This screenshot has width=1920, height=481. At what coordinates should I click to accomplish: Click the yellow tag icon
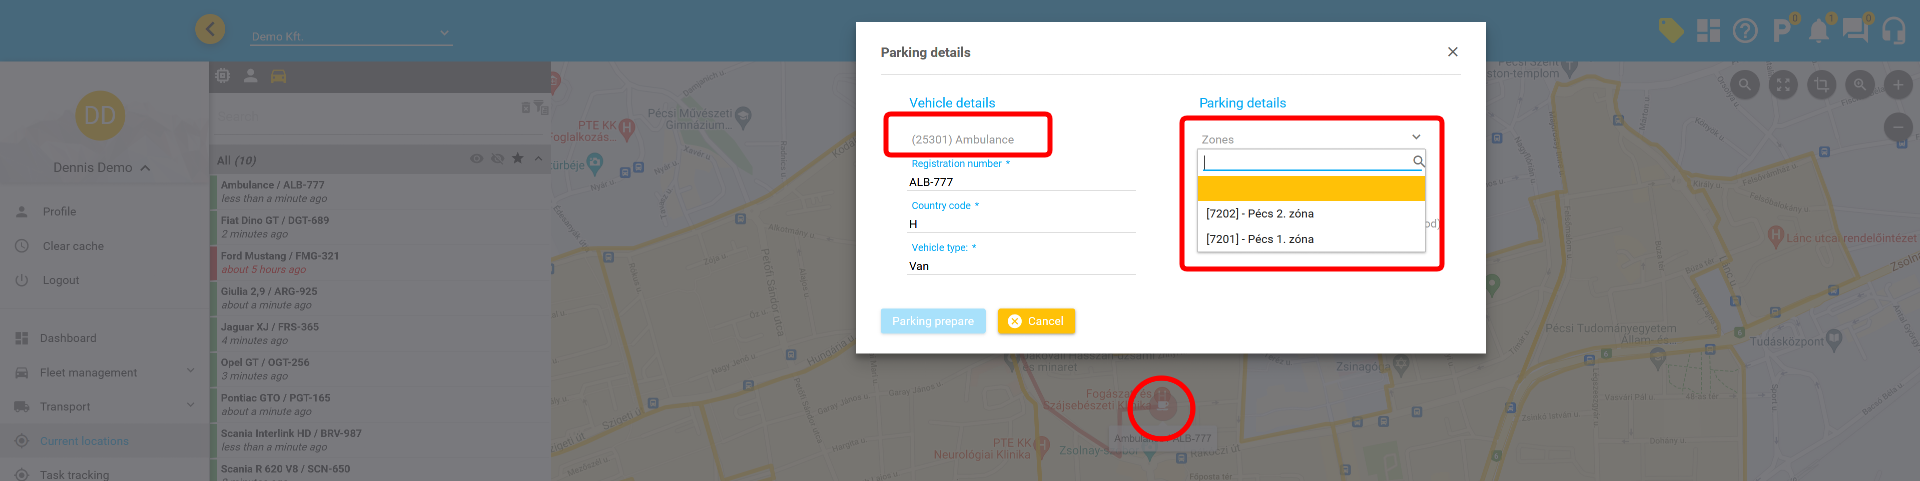point(1670,31)
